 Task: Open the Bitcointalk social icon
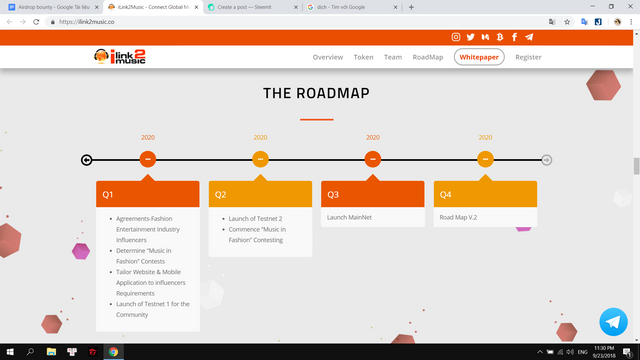[500, 37]
